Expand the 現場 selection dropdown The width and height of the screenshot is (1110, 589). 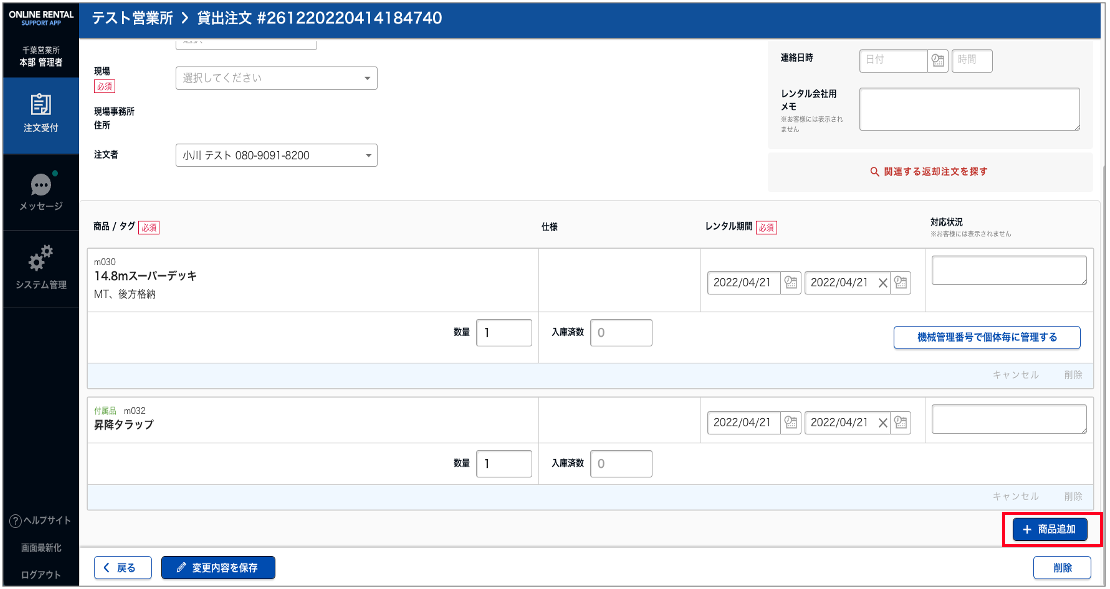(276, 78)
